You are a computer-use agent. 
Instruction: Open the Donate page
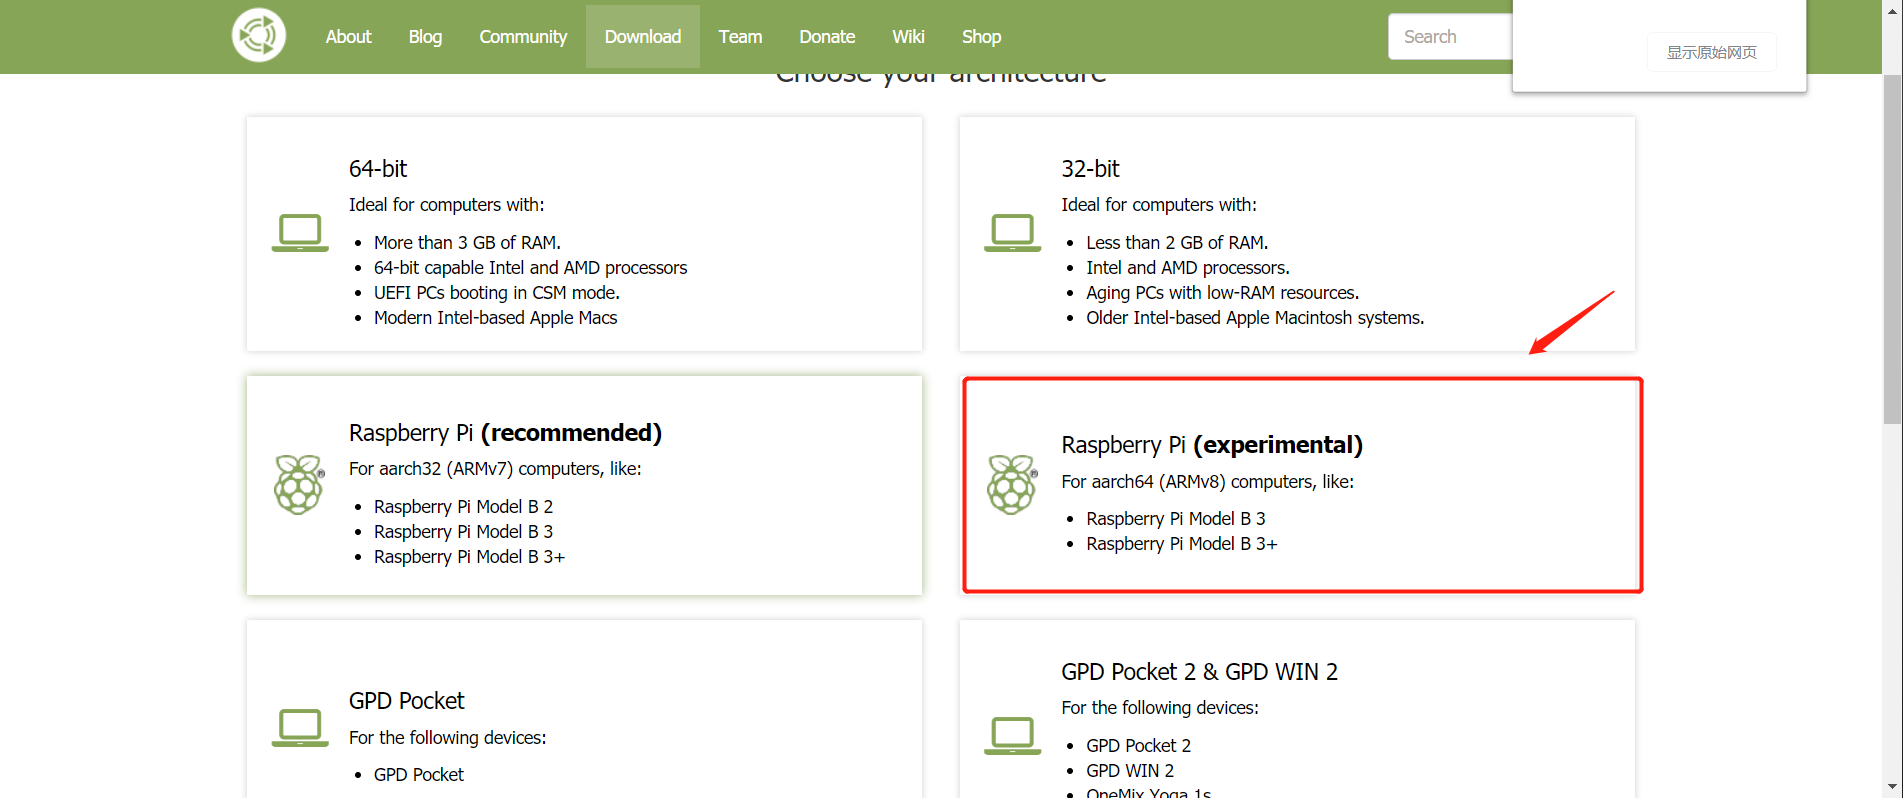coord(827,37)
